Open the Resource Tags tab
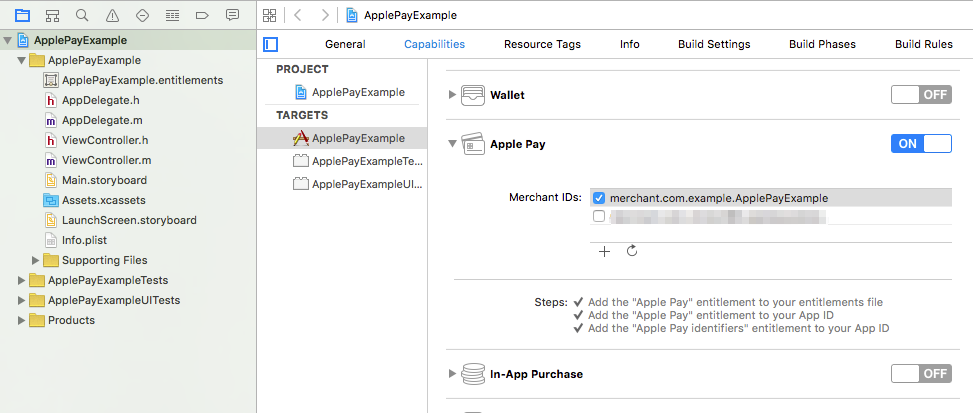The image size is (973, 413). click(542, 44)
